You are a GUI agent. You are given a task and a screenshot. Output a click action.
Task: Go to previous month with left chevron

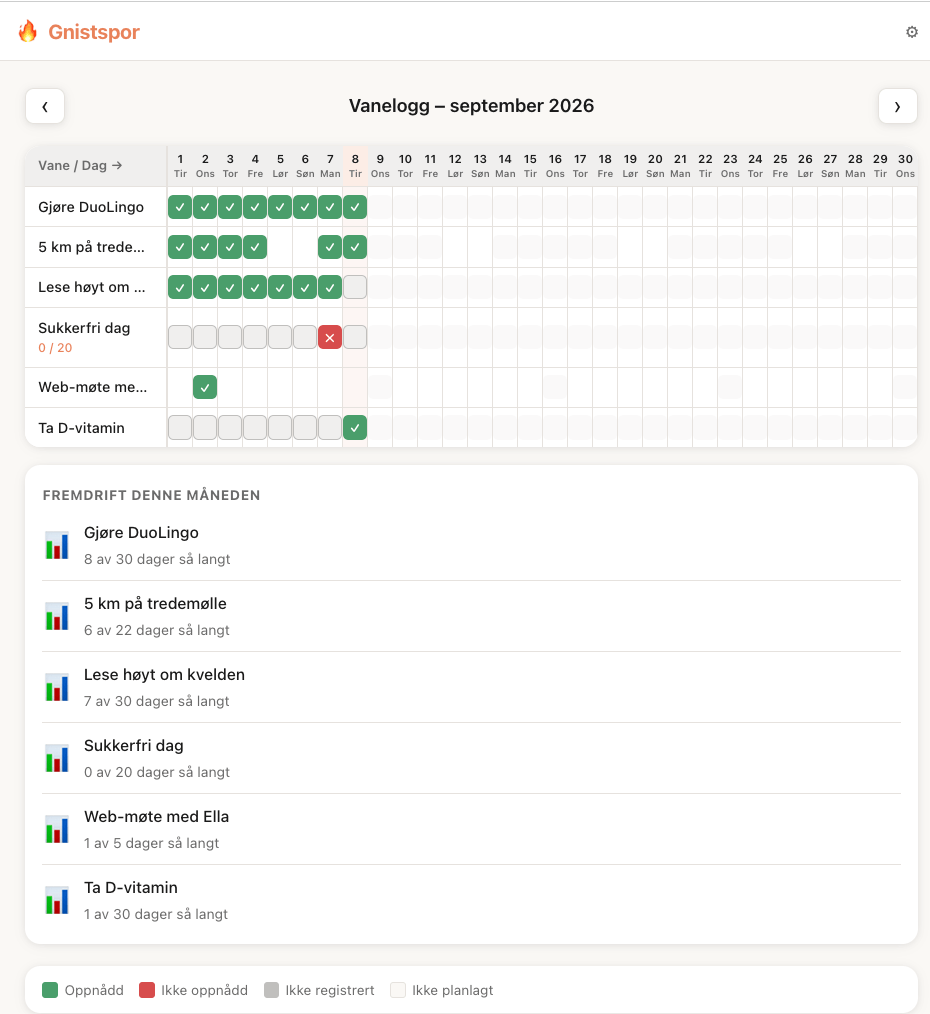(x=45, y=106)
